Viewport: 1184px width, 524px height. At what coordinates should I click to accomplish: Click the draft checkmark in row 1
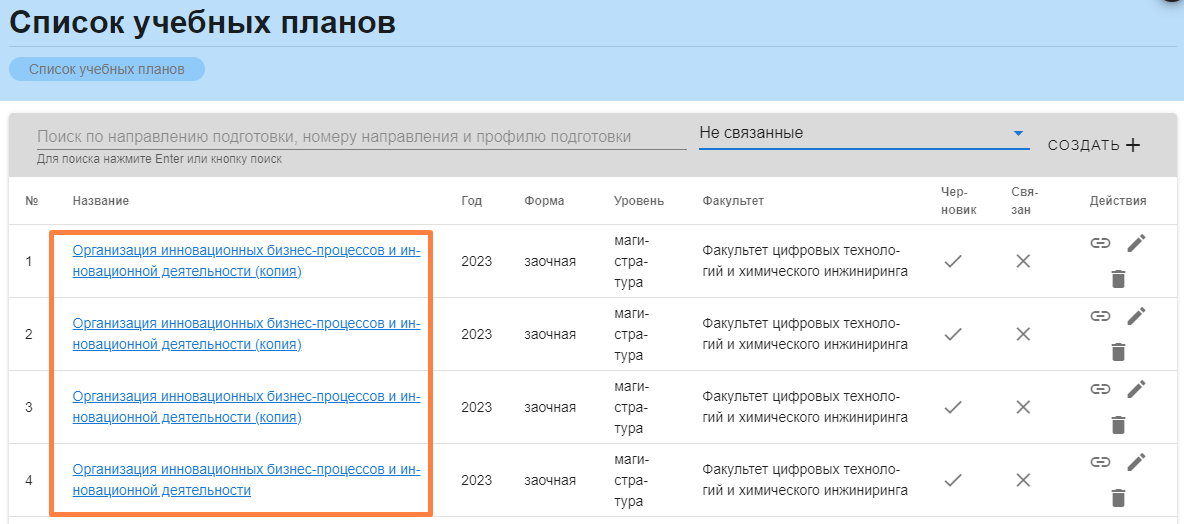tap(953, 261)
